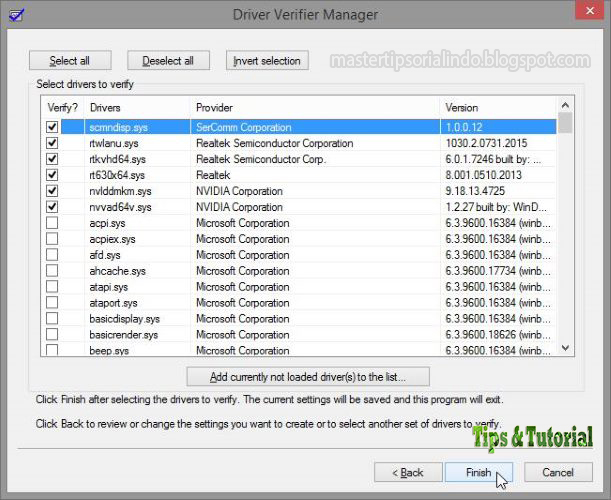Select the ataport.sys driver name

pos(113,303)
